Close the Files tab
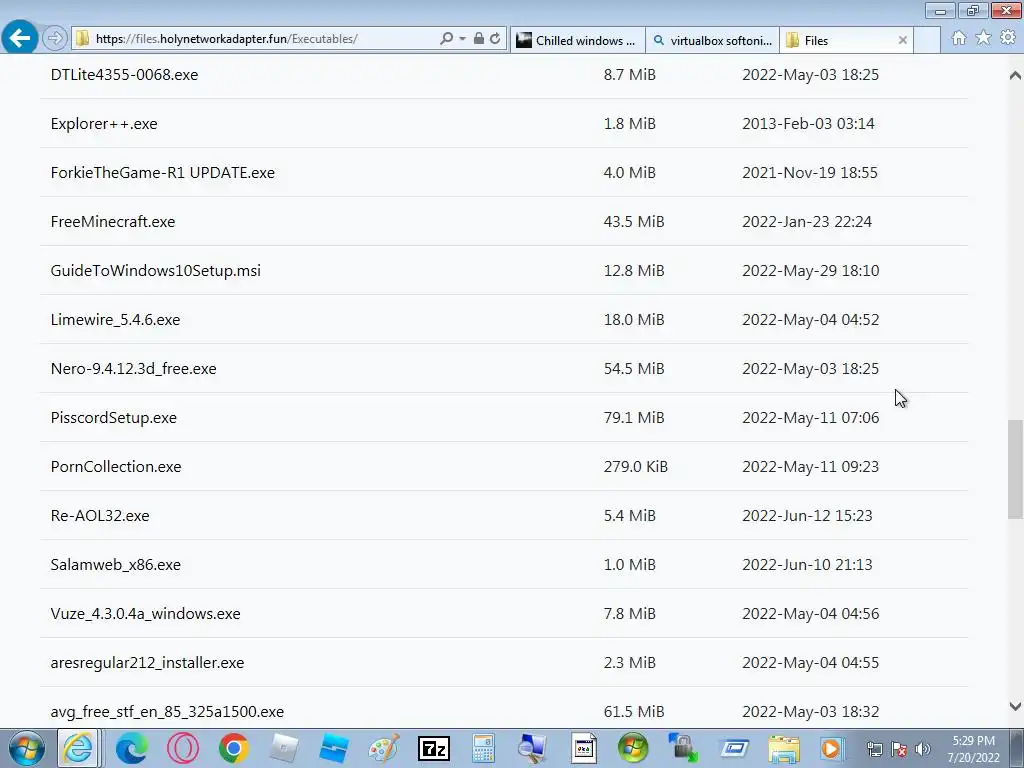Viewport: 1024px width, 768px height. [903, 40]
